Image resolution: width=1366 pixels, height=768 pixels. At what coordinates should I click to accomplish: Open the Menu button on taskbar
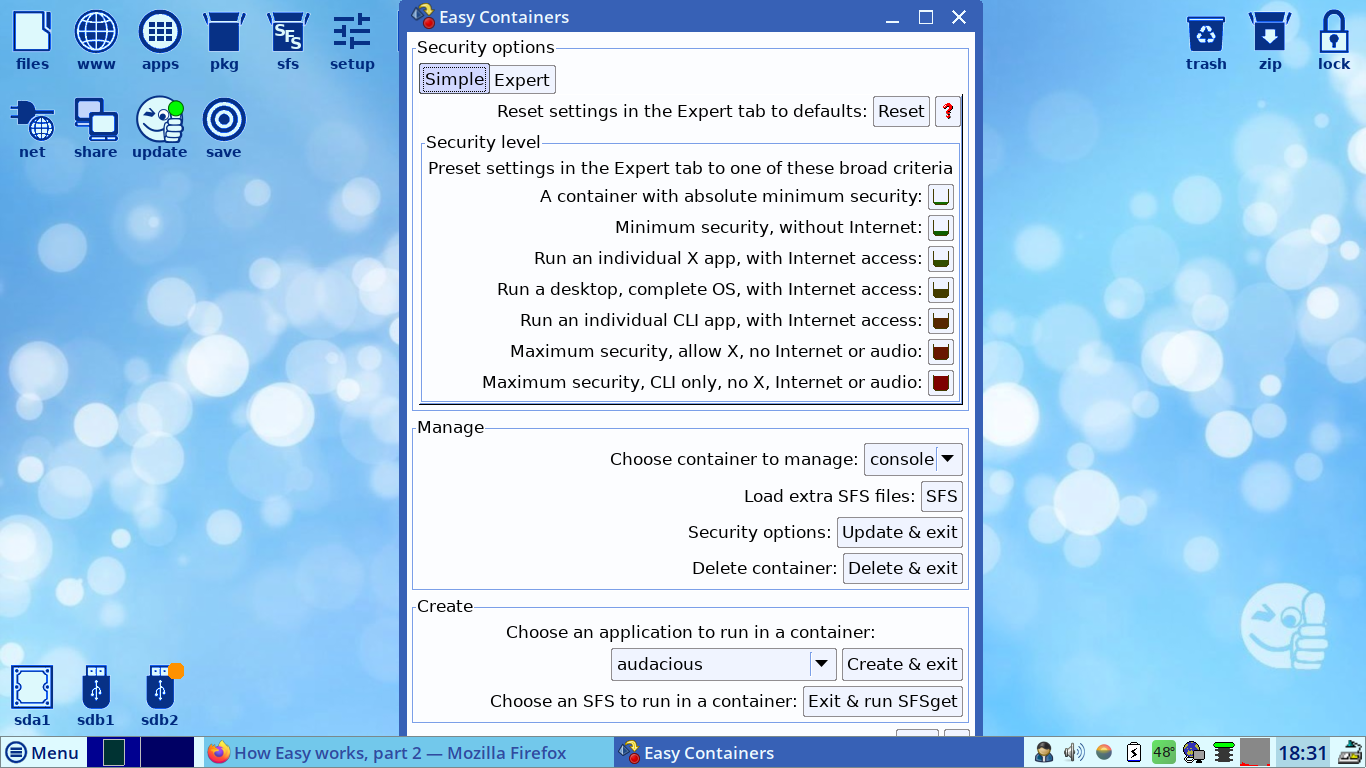click(42, 752)
